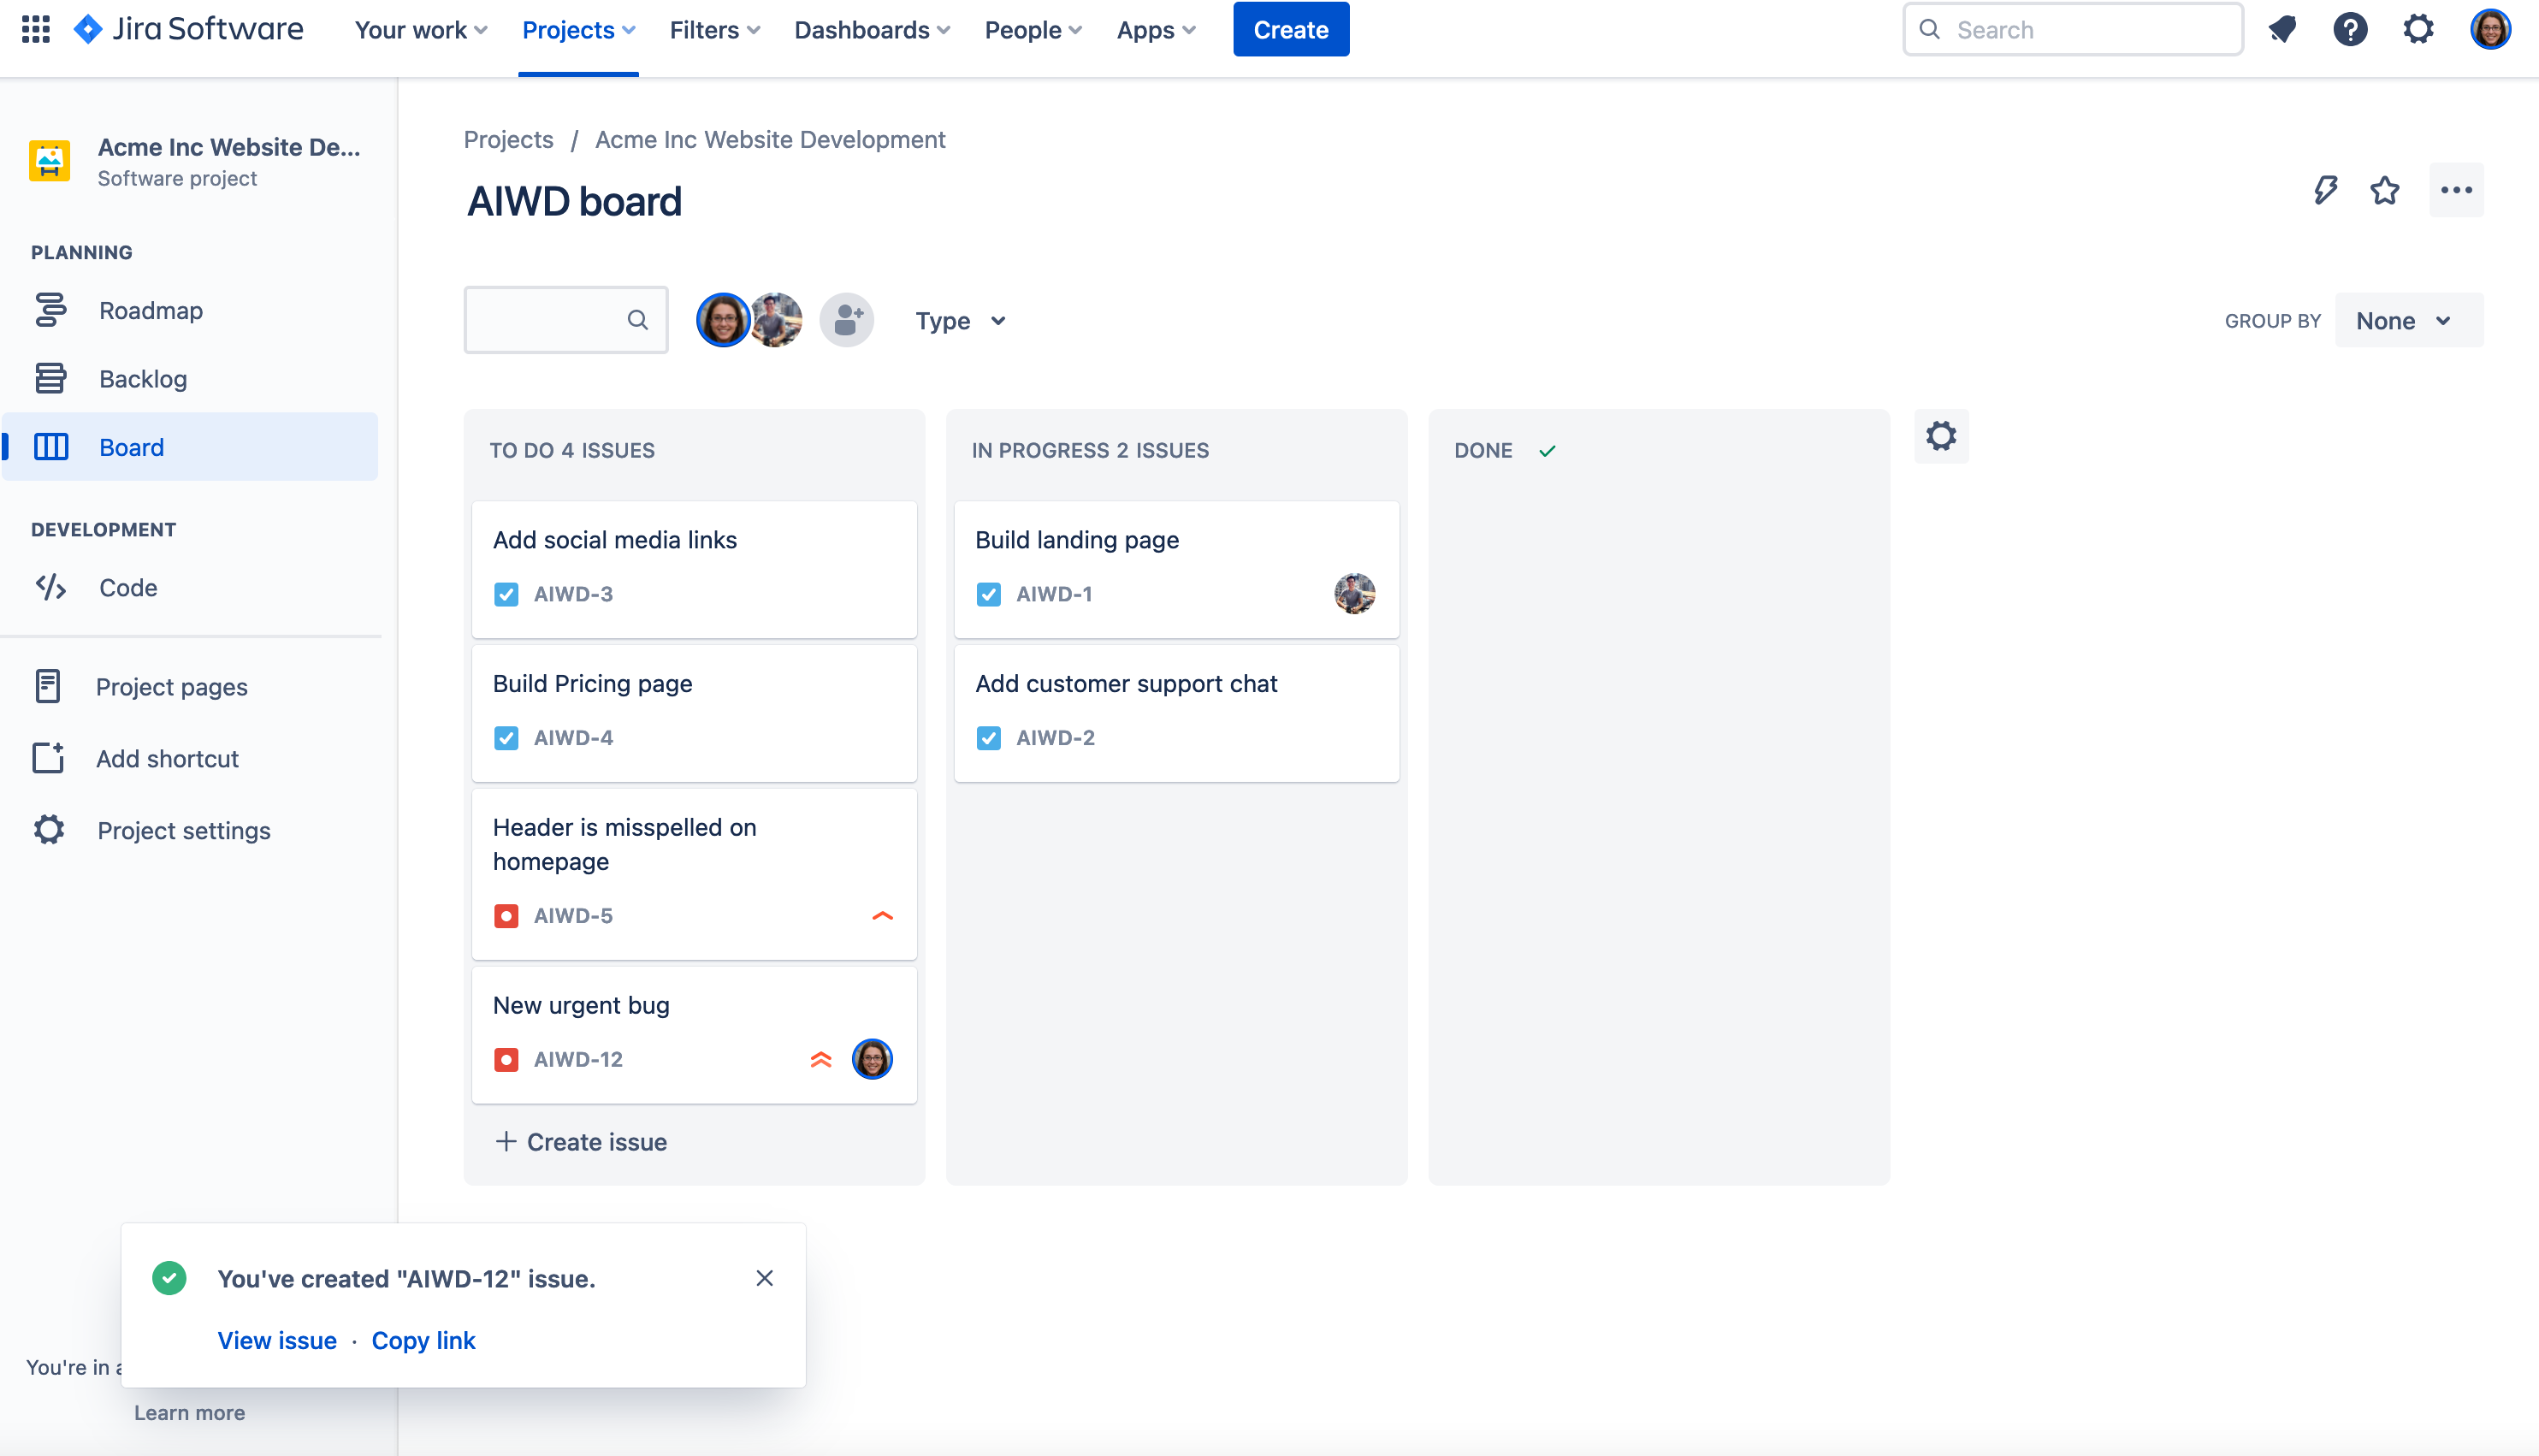Star the AIWD board
This screenshot has height=1456, width=2539.
[2385, 190]
